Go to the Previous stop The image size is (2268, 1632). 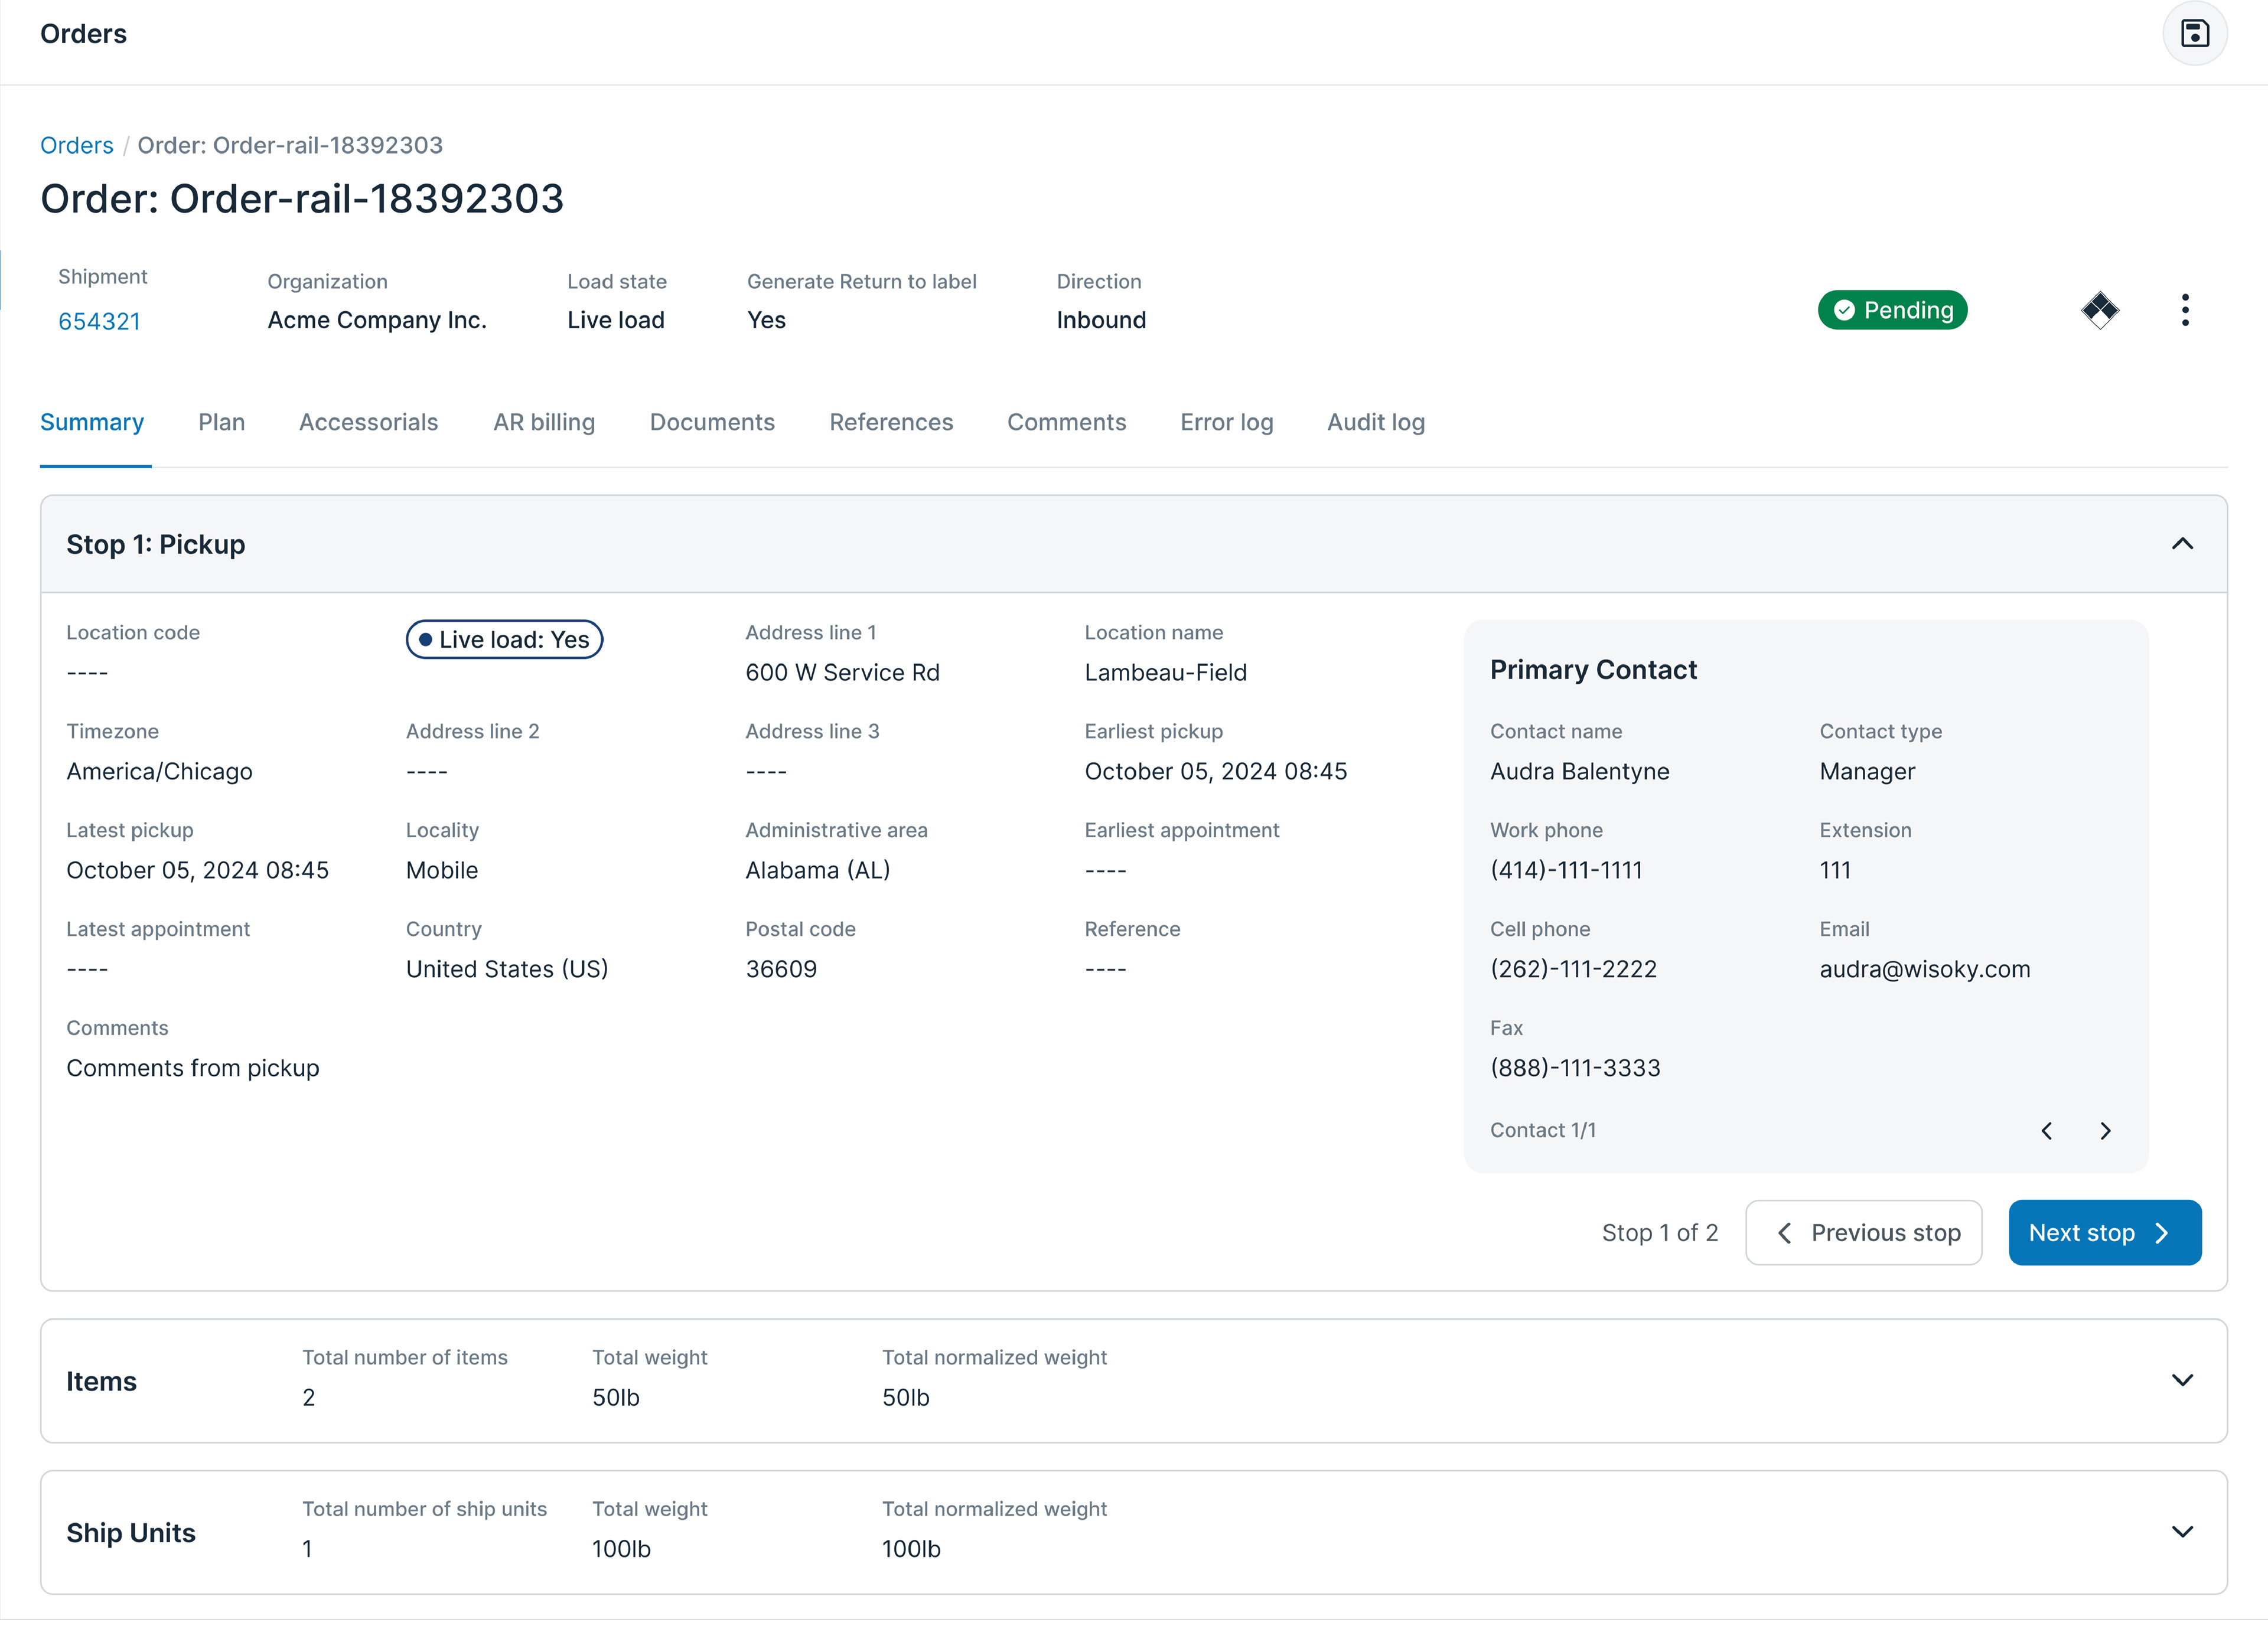click(x=1863, y=1232)
